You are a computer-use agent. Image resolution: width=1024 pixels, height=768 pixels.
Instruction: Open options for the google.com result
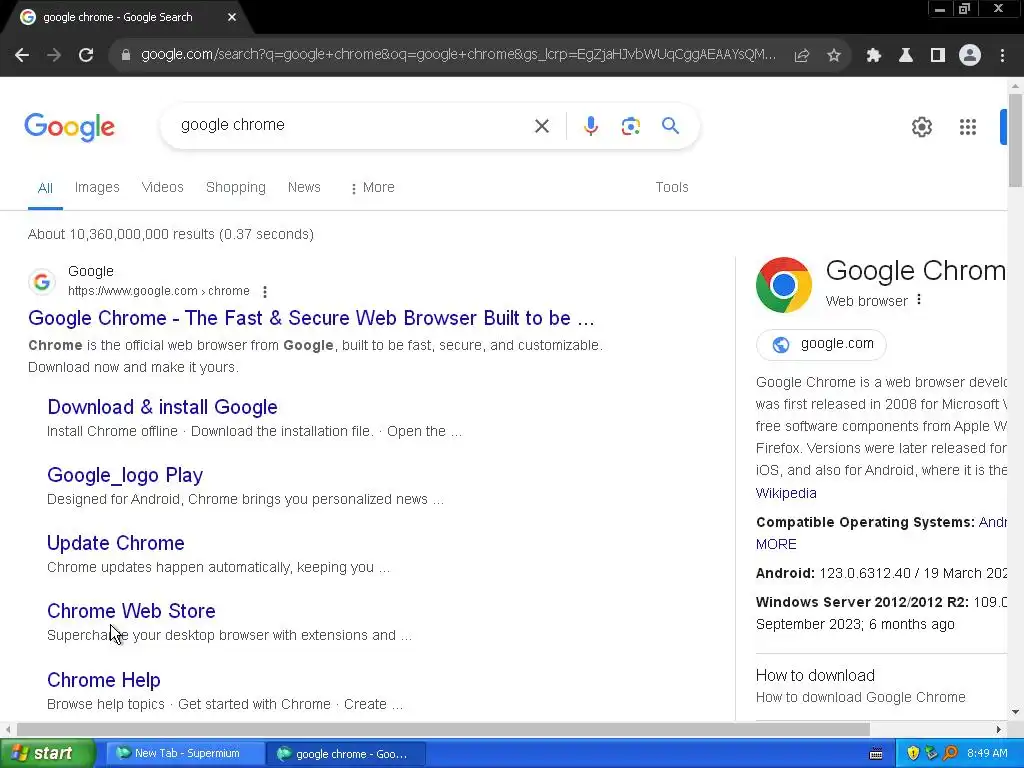click(264, 291)
